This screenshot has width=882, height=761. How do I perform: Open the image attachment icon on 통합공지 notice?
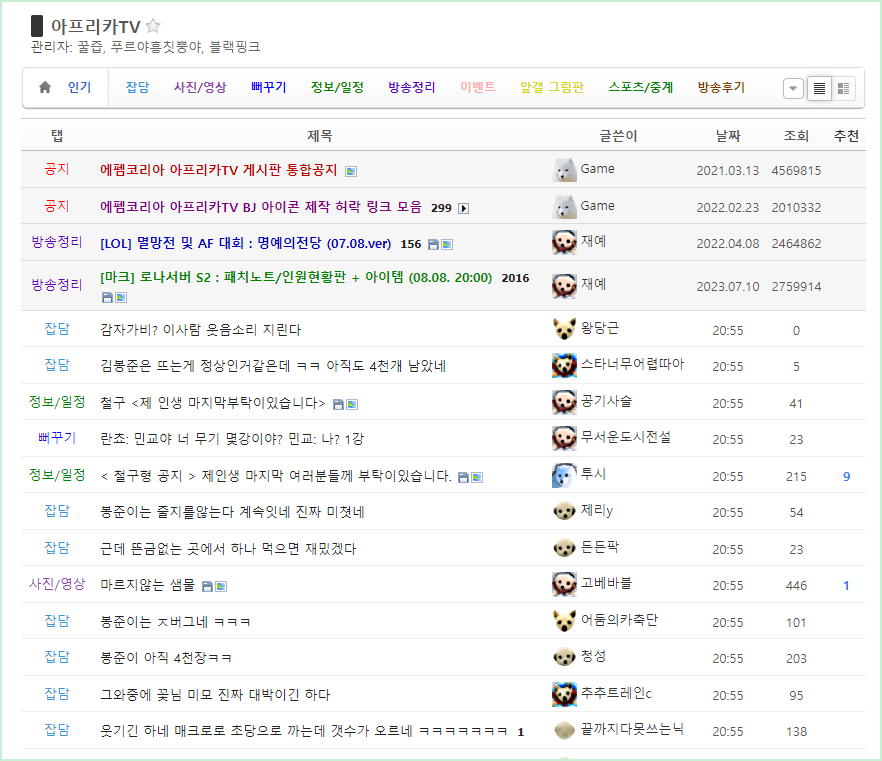click(x=350, y=170)
